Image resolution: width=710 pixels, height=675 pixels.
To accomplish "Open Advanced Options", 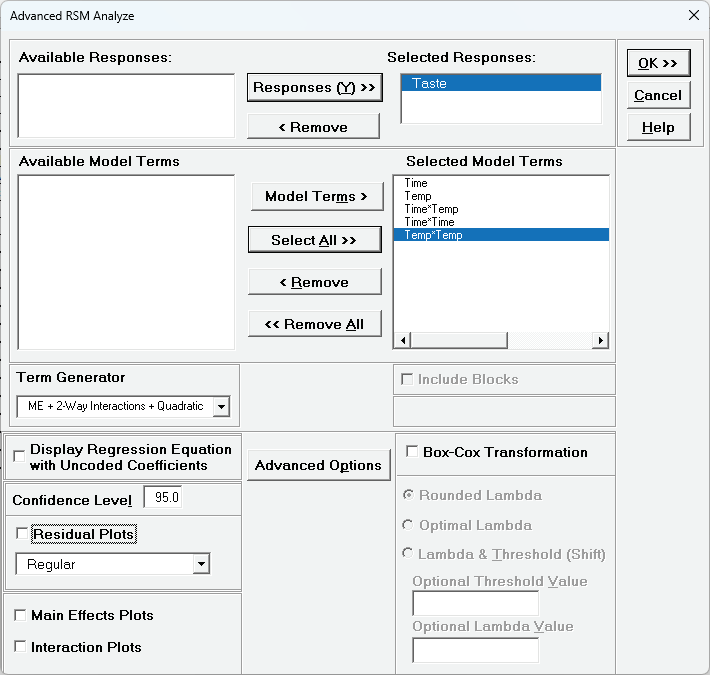I will [318, 465].
